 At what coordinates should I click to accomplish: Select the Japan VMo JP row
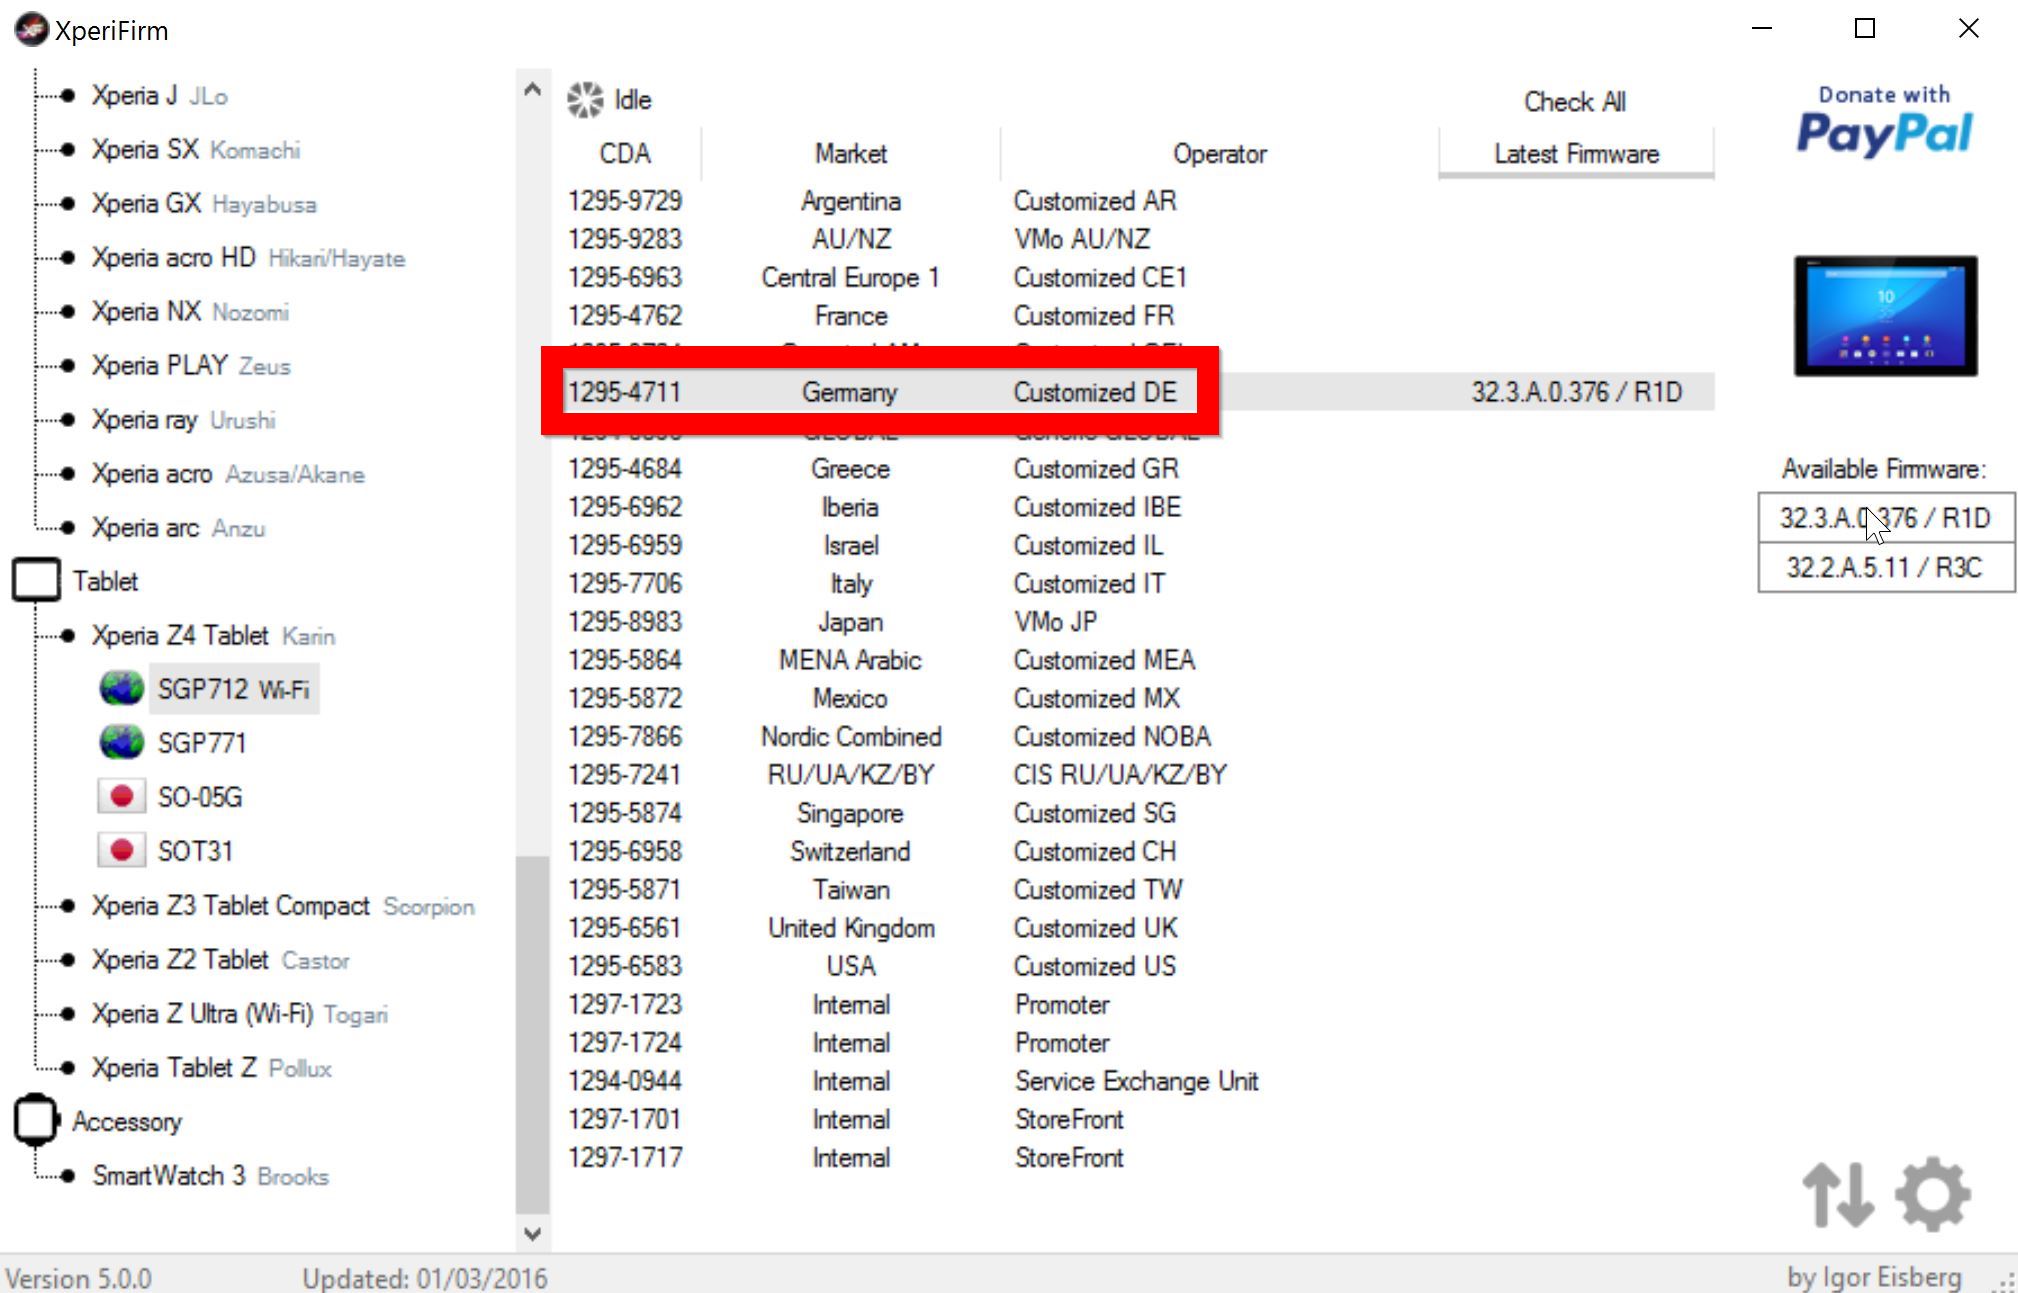click(x=1137, y=622)
